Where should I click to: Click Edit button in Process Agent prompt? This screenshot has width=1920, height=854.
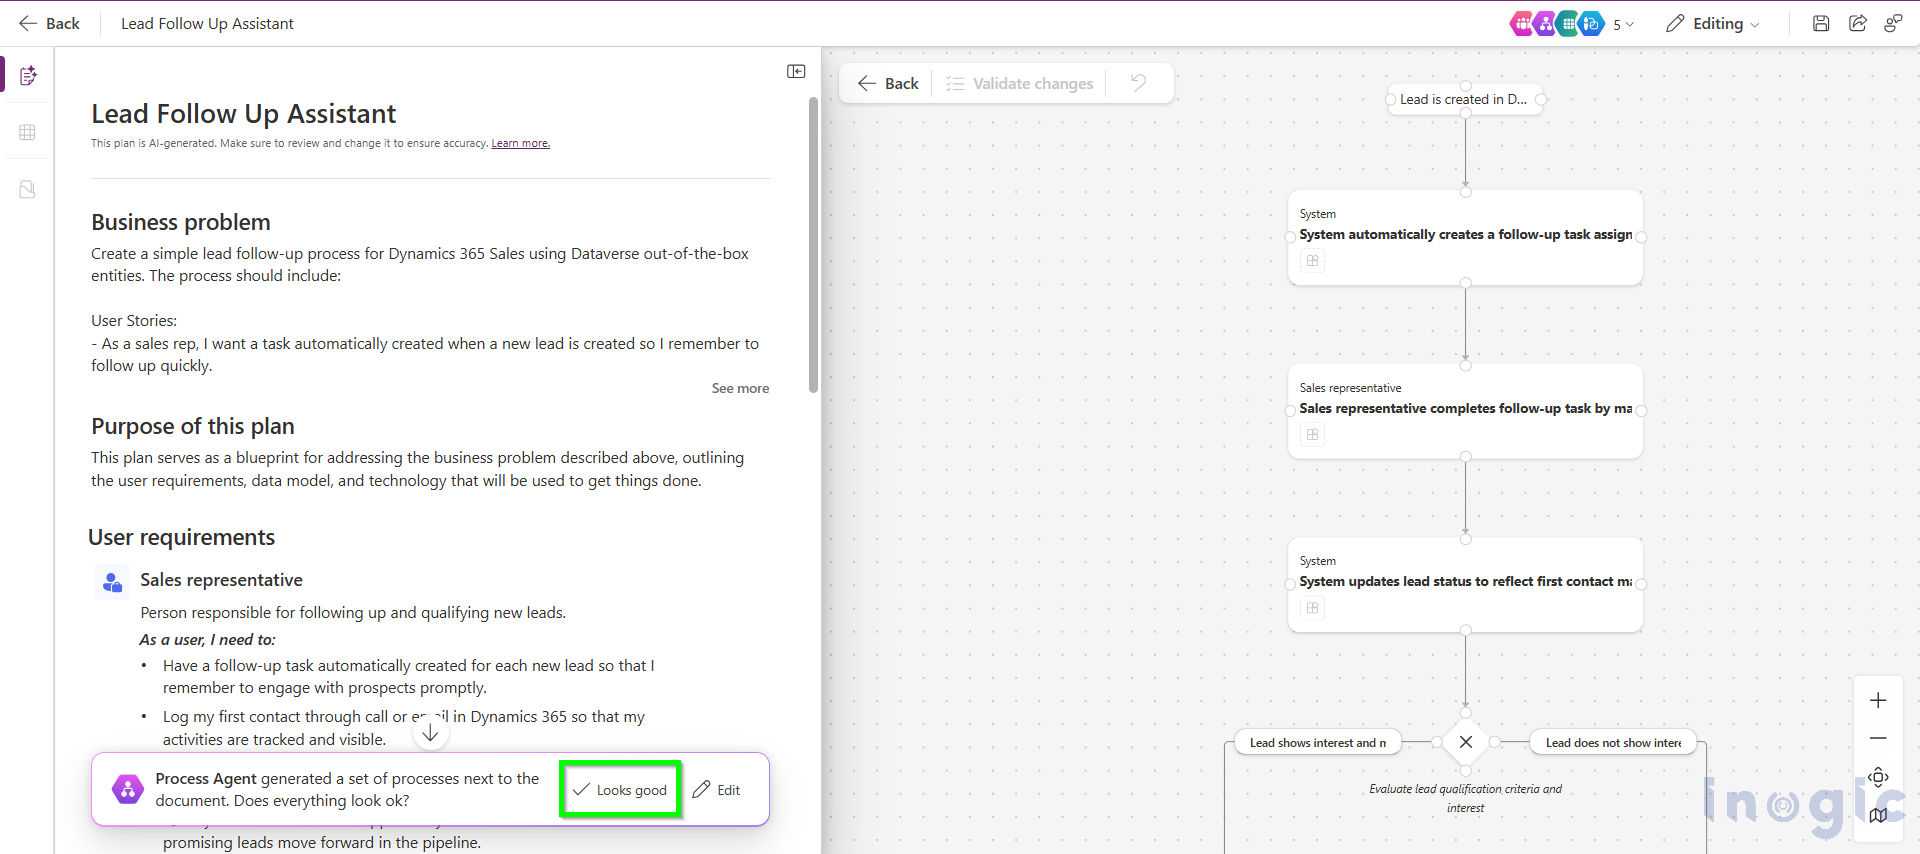tap(717, 790)
